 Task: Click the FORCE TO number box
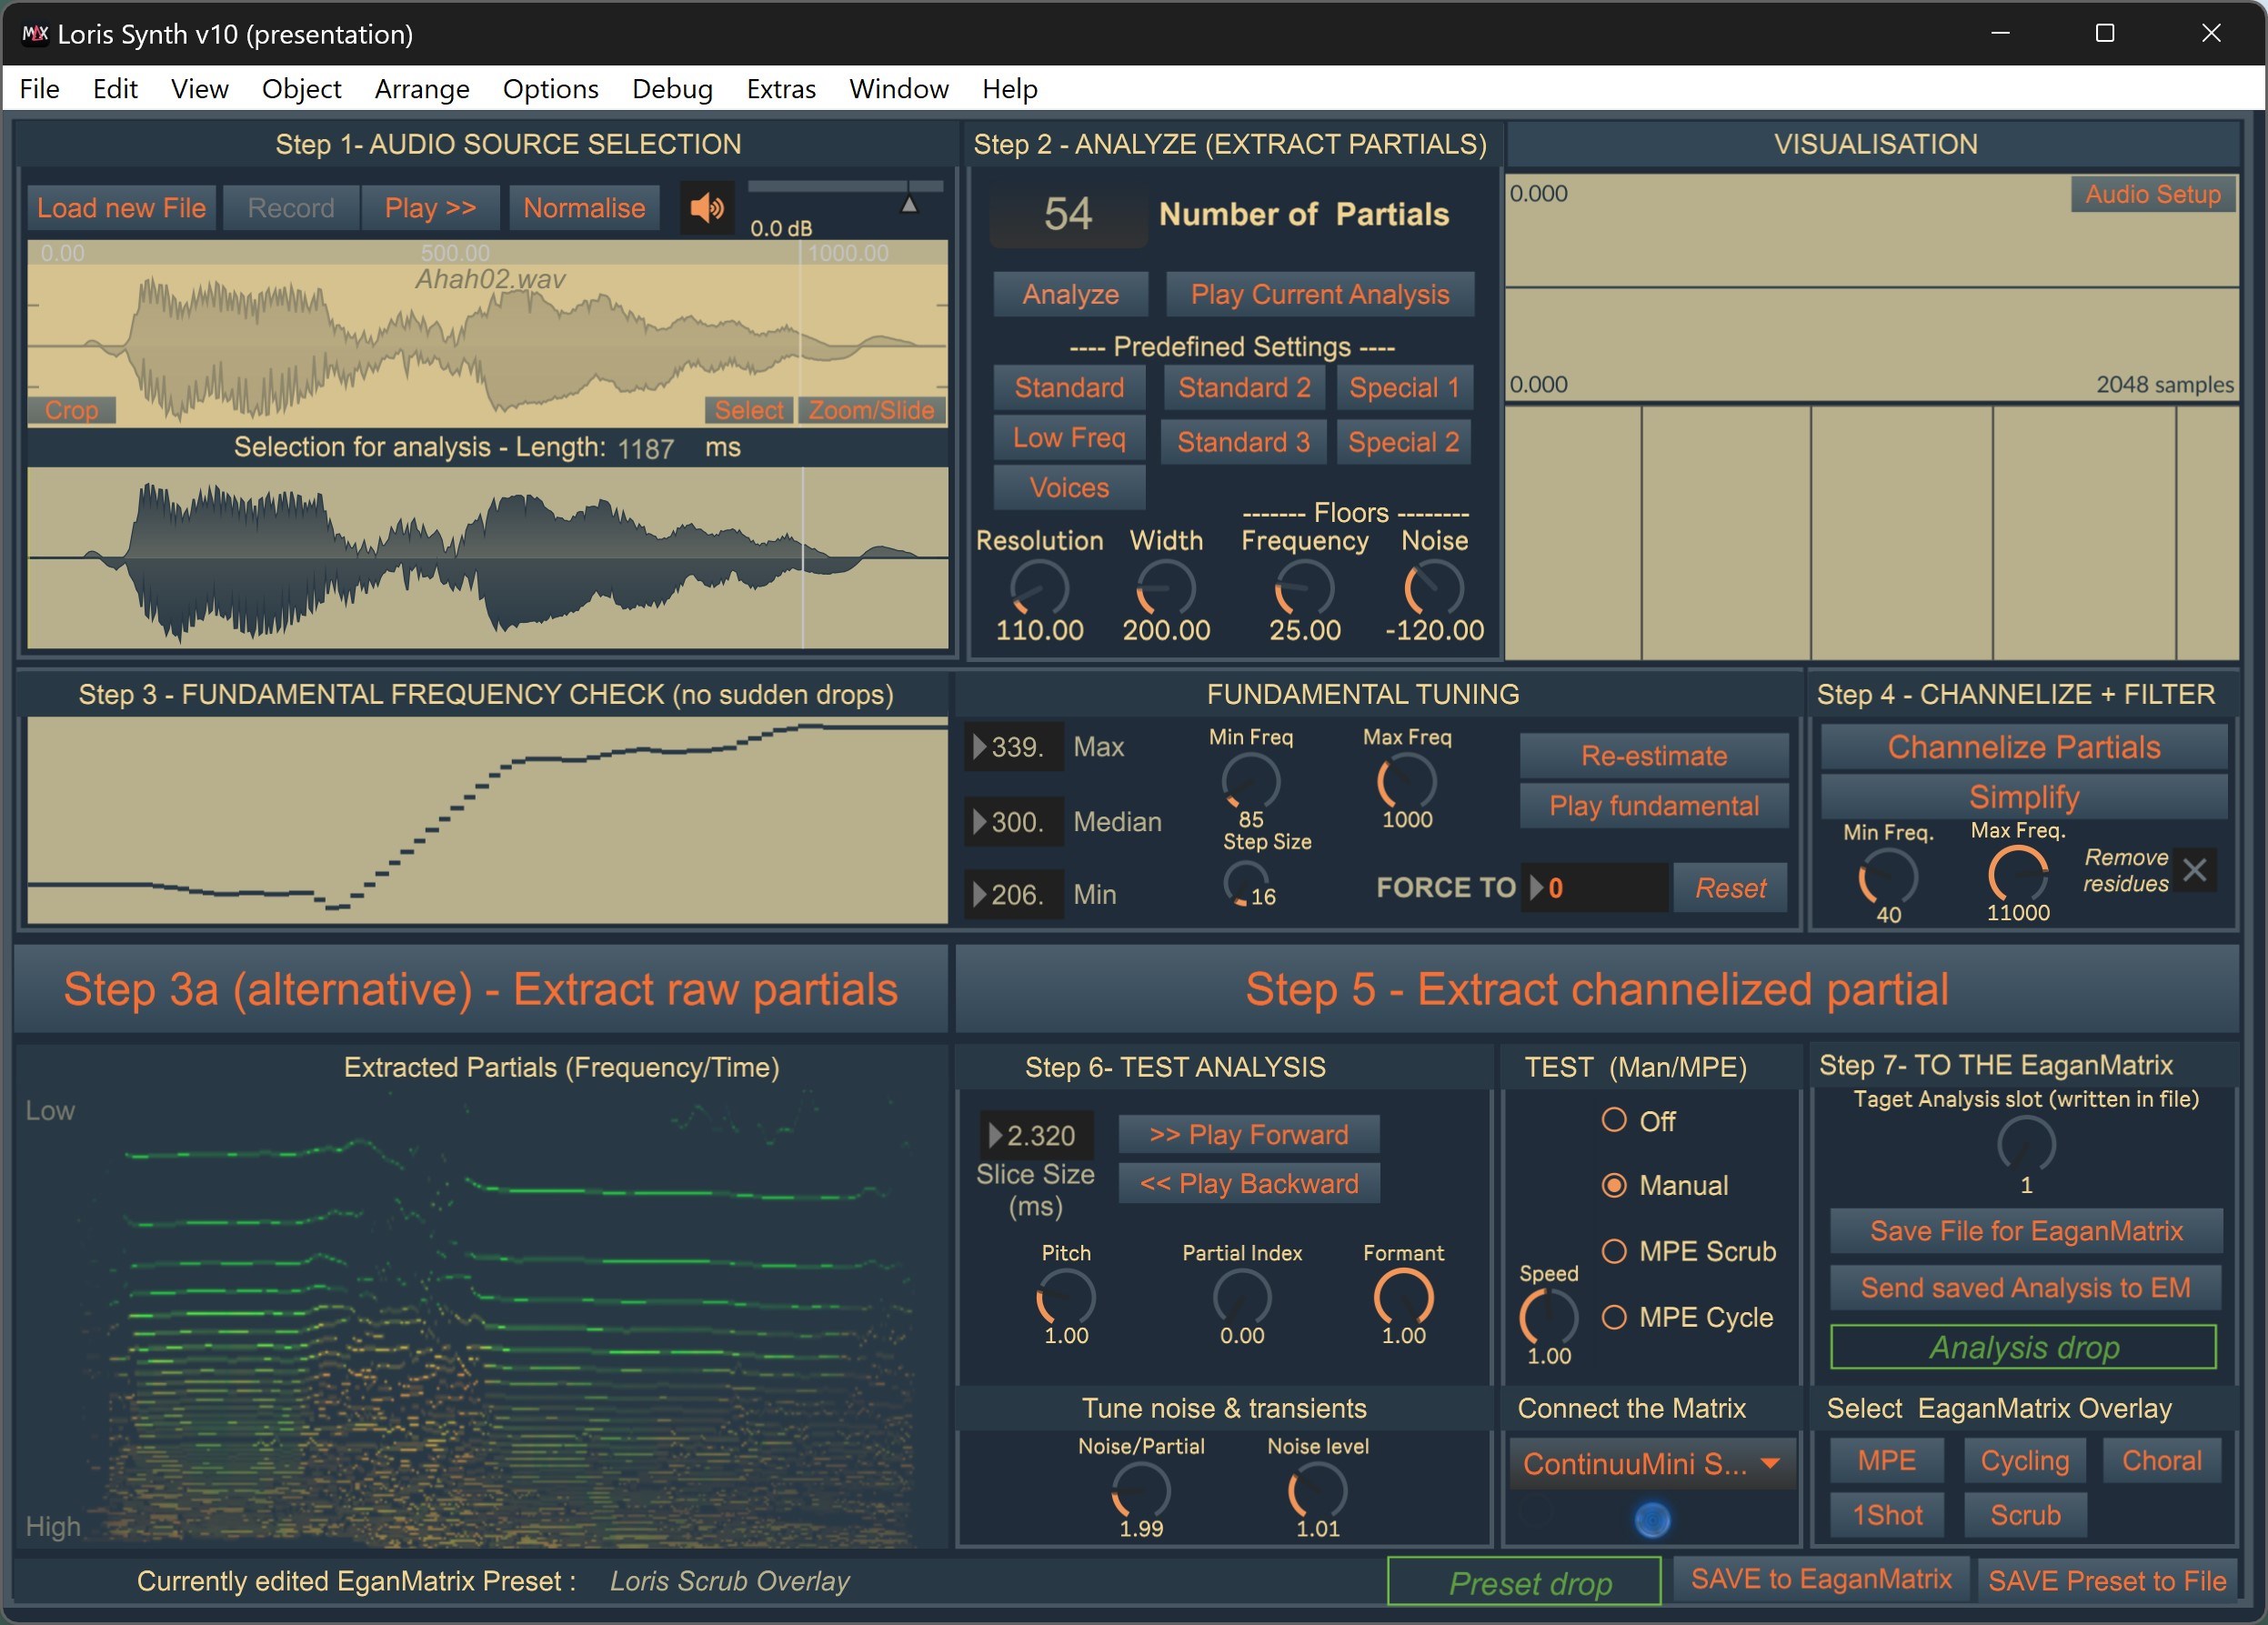(1596, 887)
